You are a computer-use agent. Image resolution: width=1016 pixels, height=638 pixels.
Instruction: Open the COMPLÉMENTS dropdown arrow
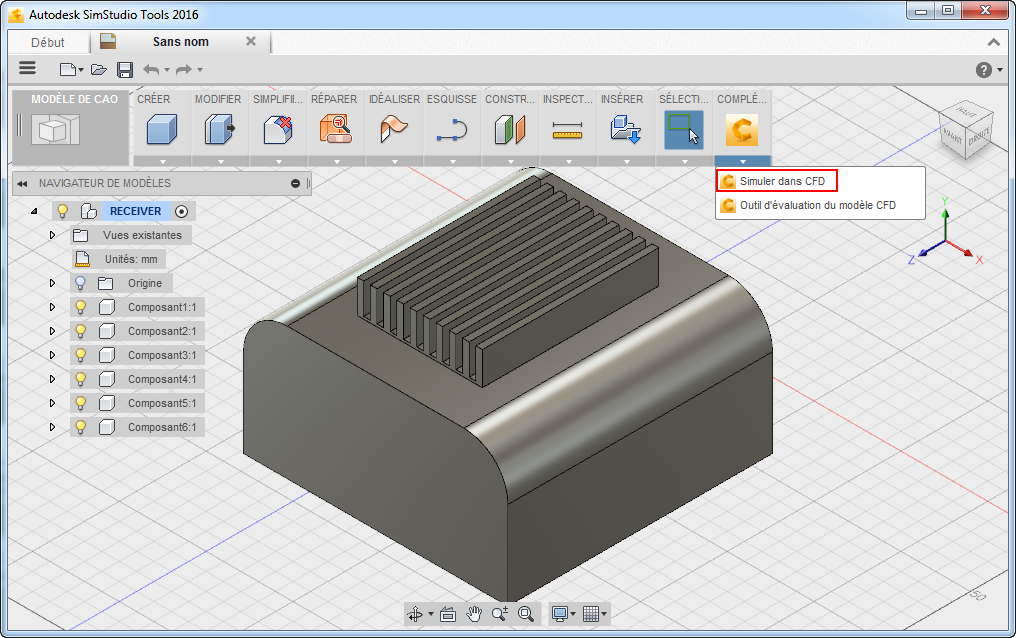click(x=743, y=161)
